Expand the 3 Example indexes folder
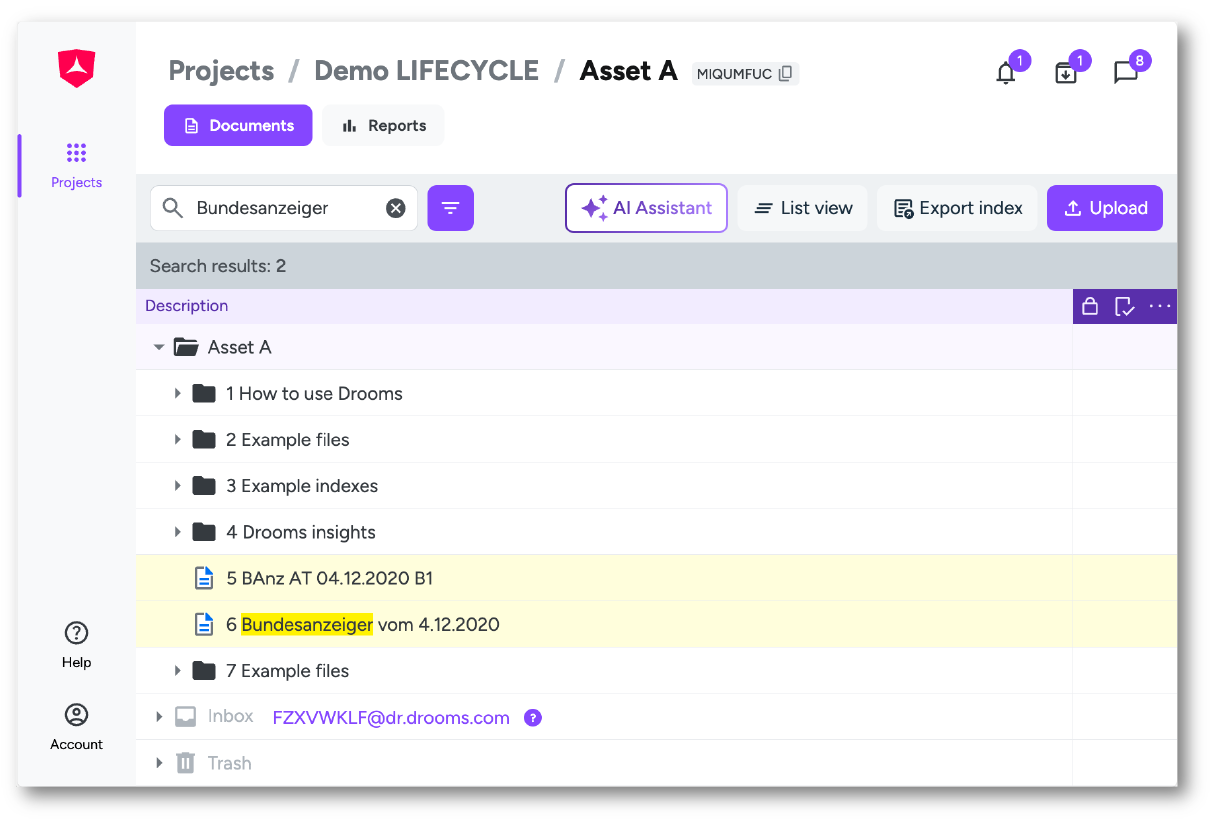 point(178,486)
